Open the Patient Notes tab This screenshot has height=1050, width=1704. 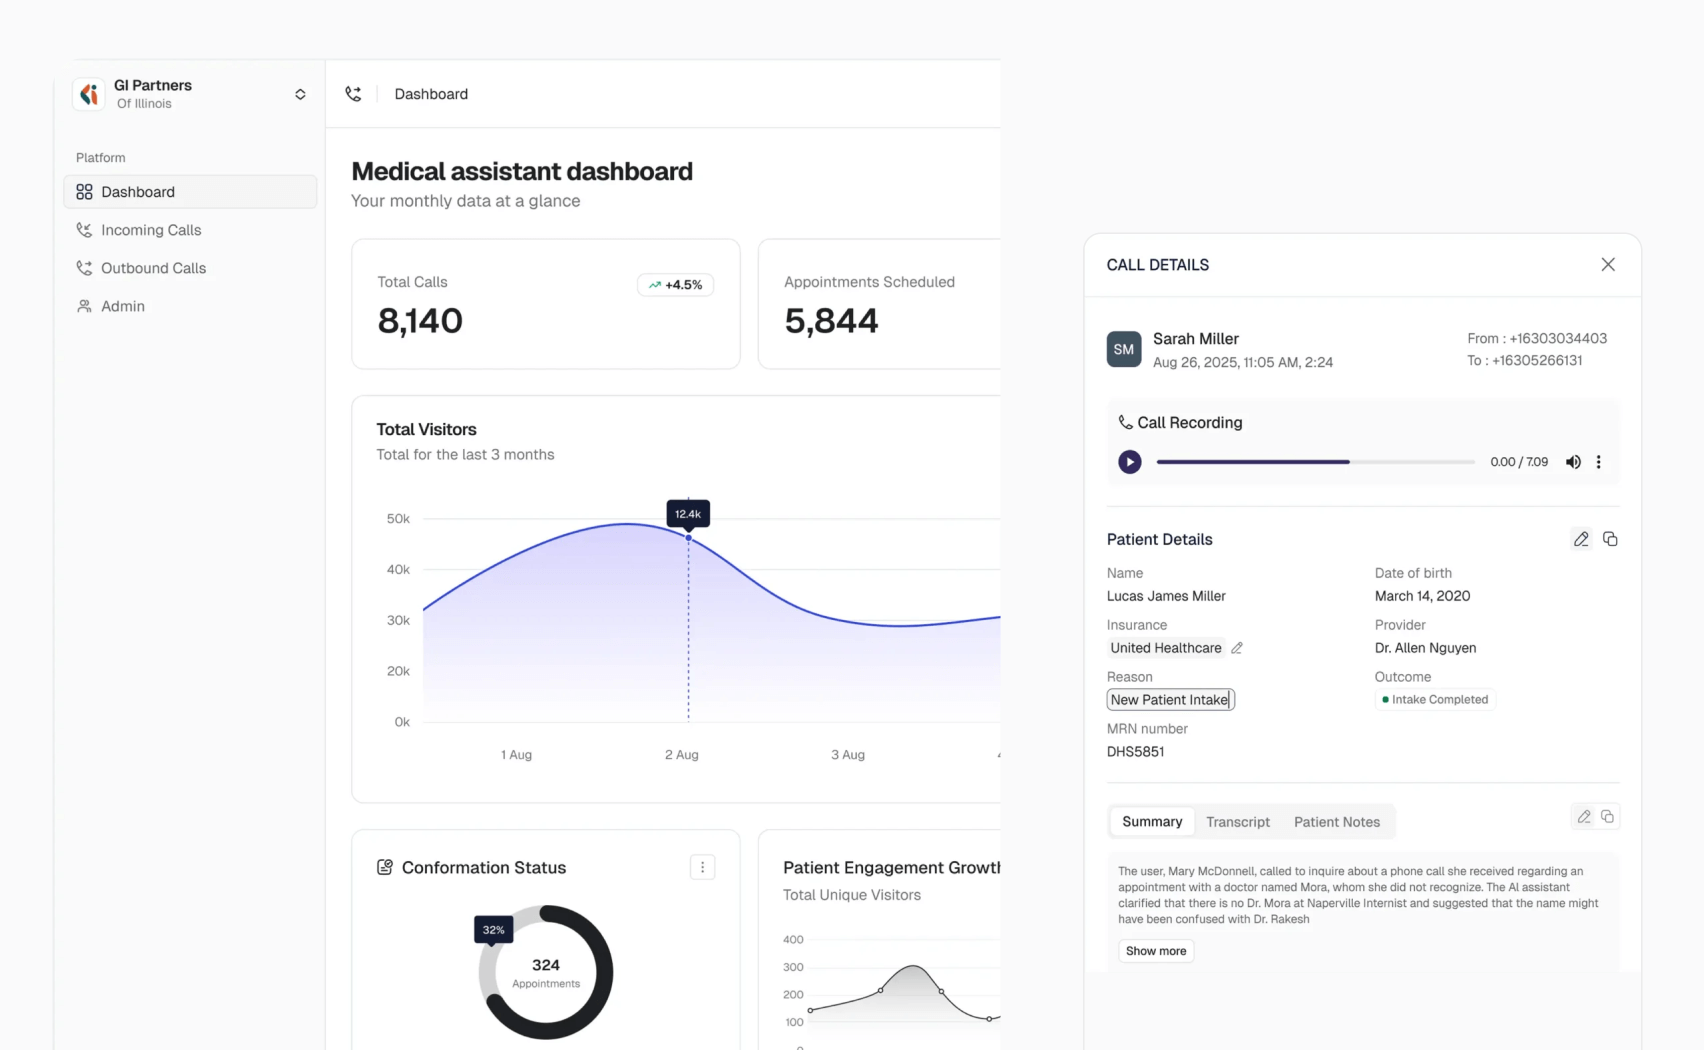pos(1336,822)
